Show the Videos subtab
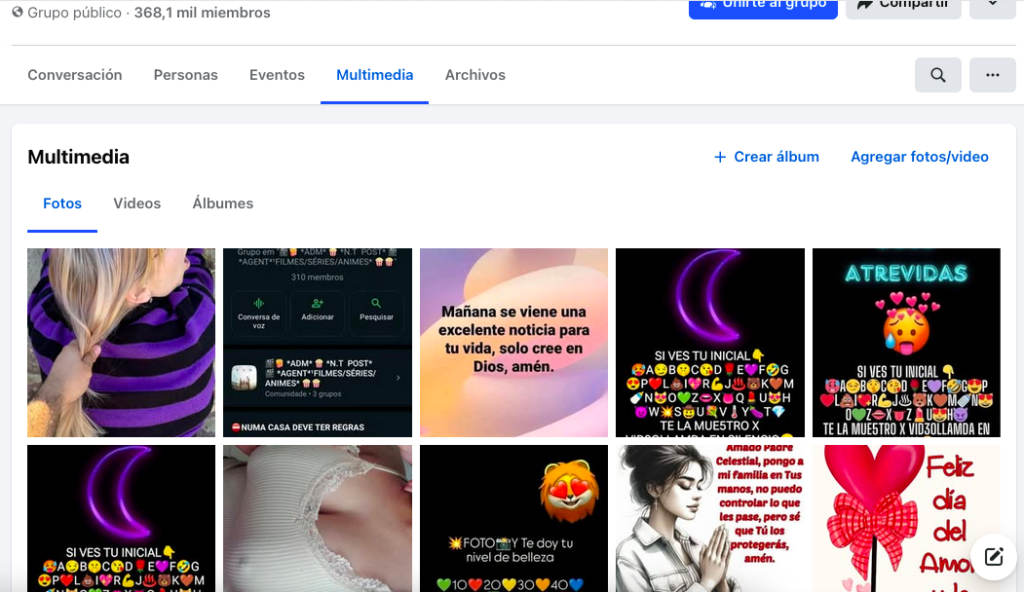 click(136, 203)
